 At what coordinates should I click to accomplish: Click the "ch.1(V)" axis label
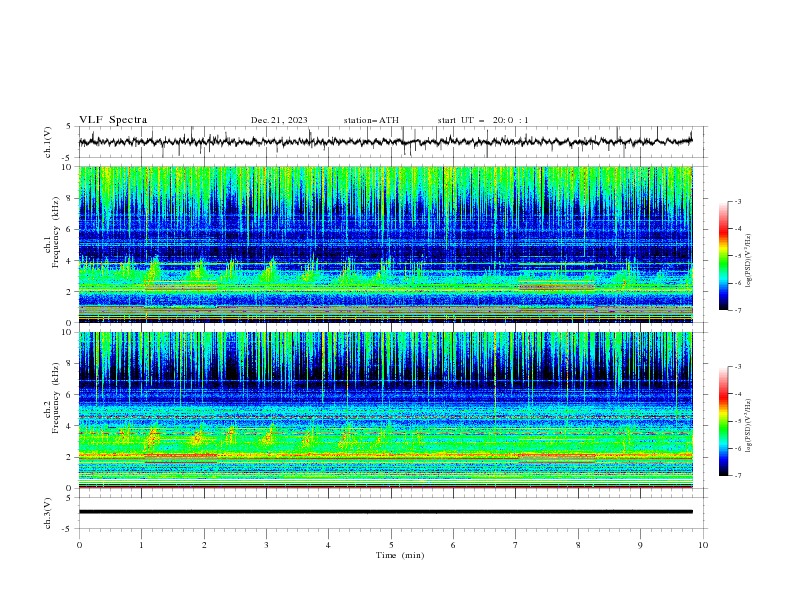(x=48, y=142)
